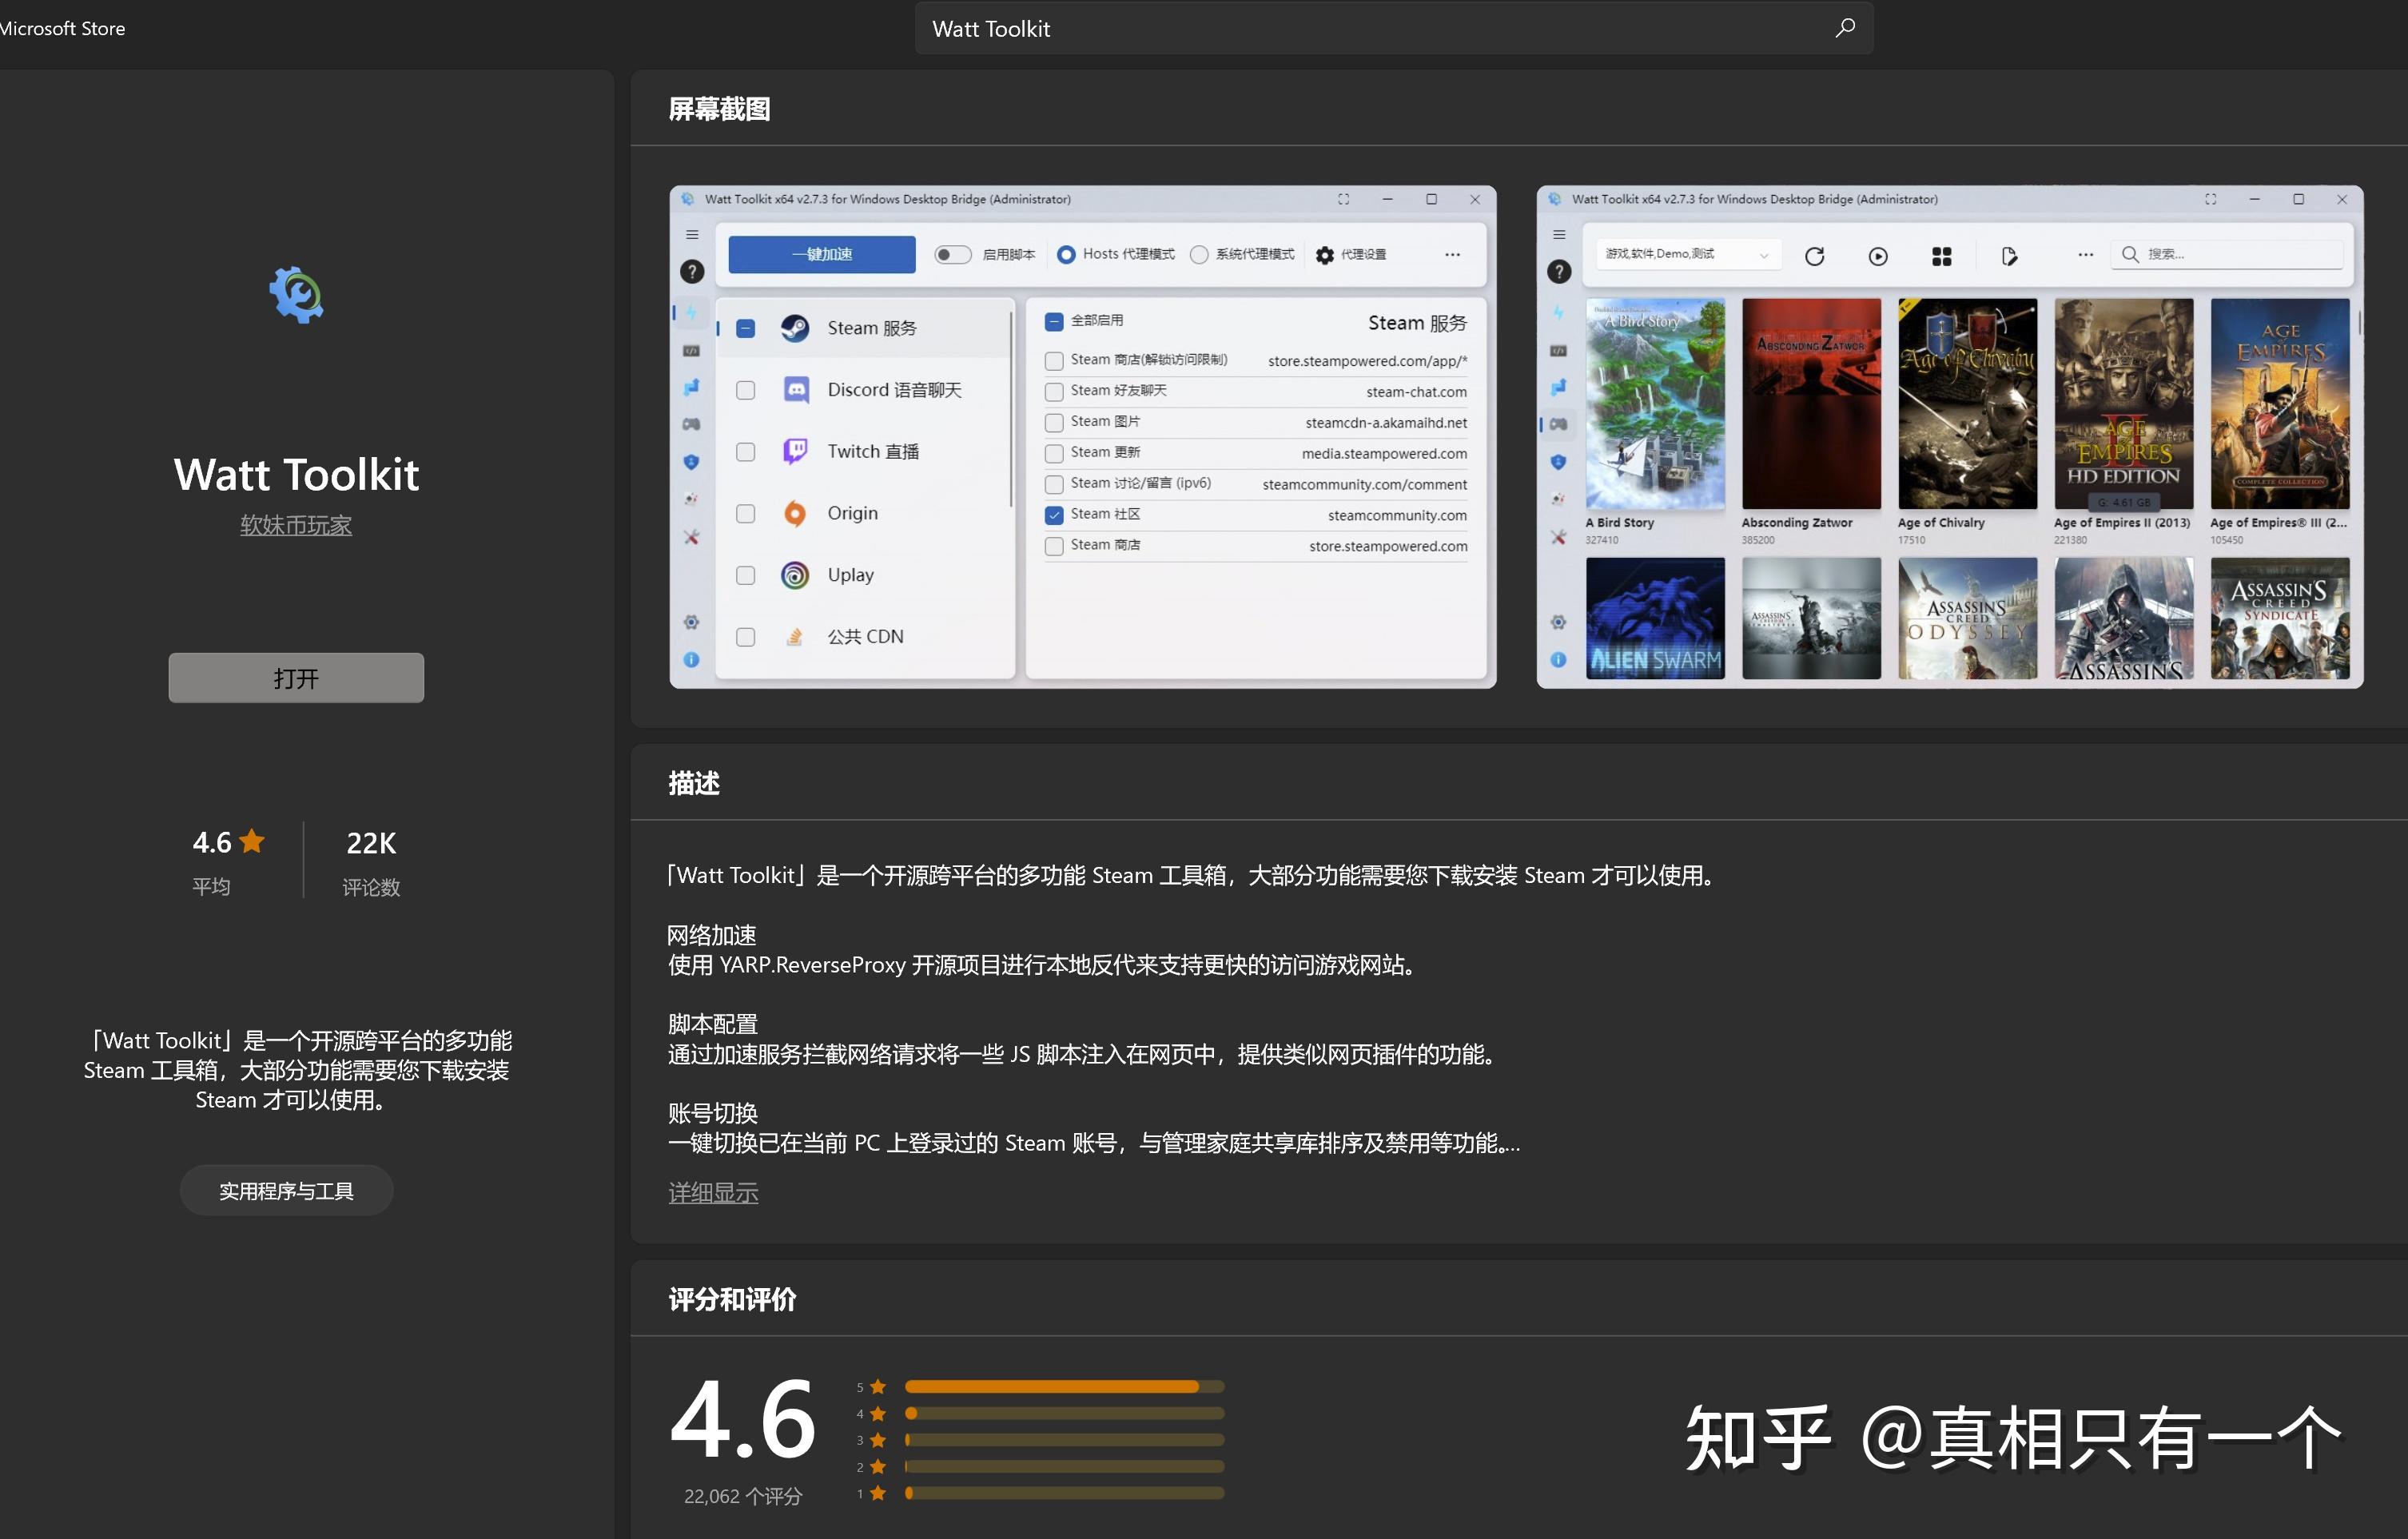
Task: Open the Absconding Zatwor game cover
Action: pyautogui.click(x=1811, y=404)
